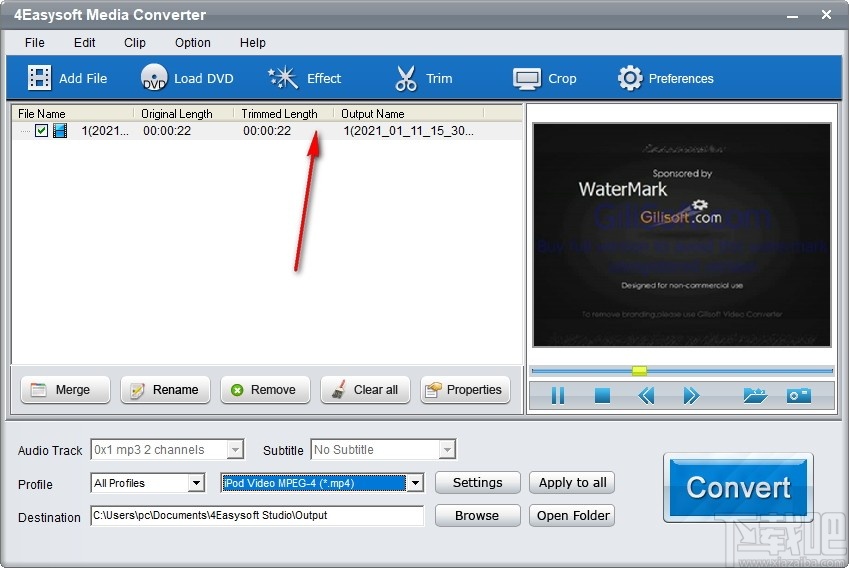Open the Clip menu
Screen dimensions: 849x568
[135, 43]
